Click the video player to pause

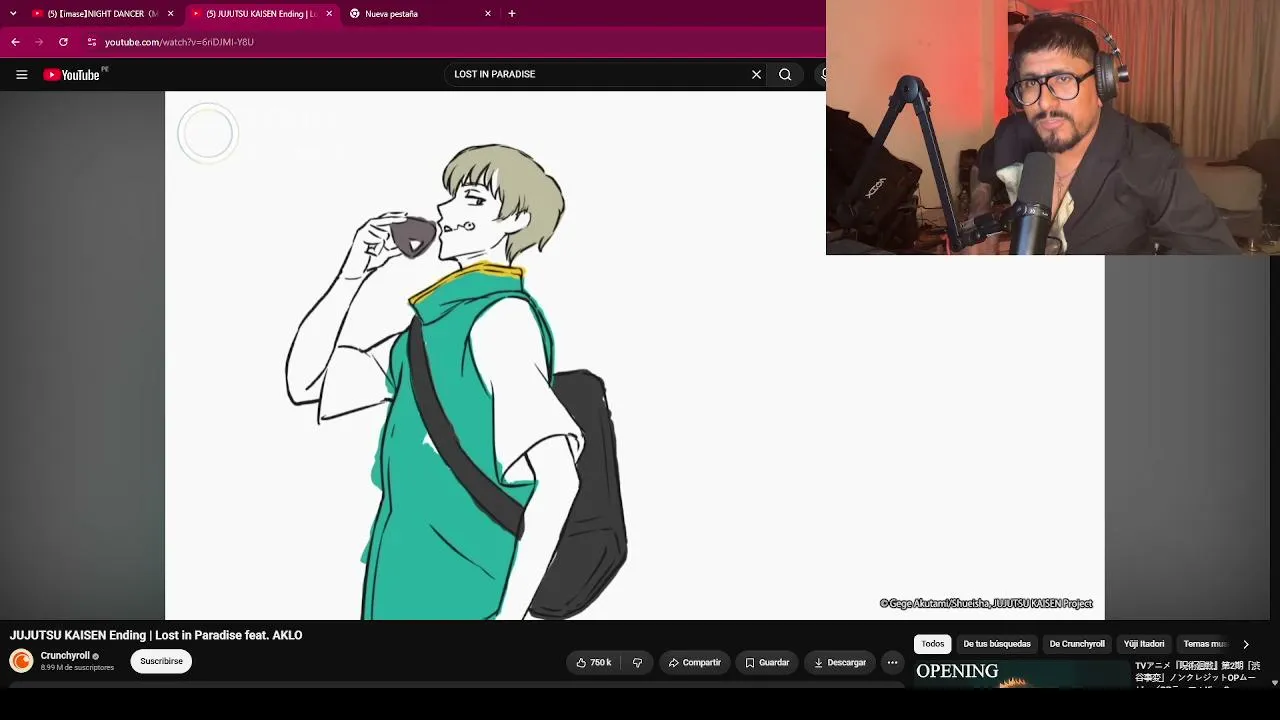(x=635, y=355)
